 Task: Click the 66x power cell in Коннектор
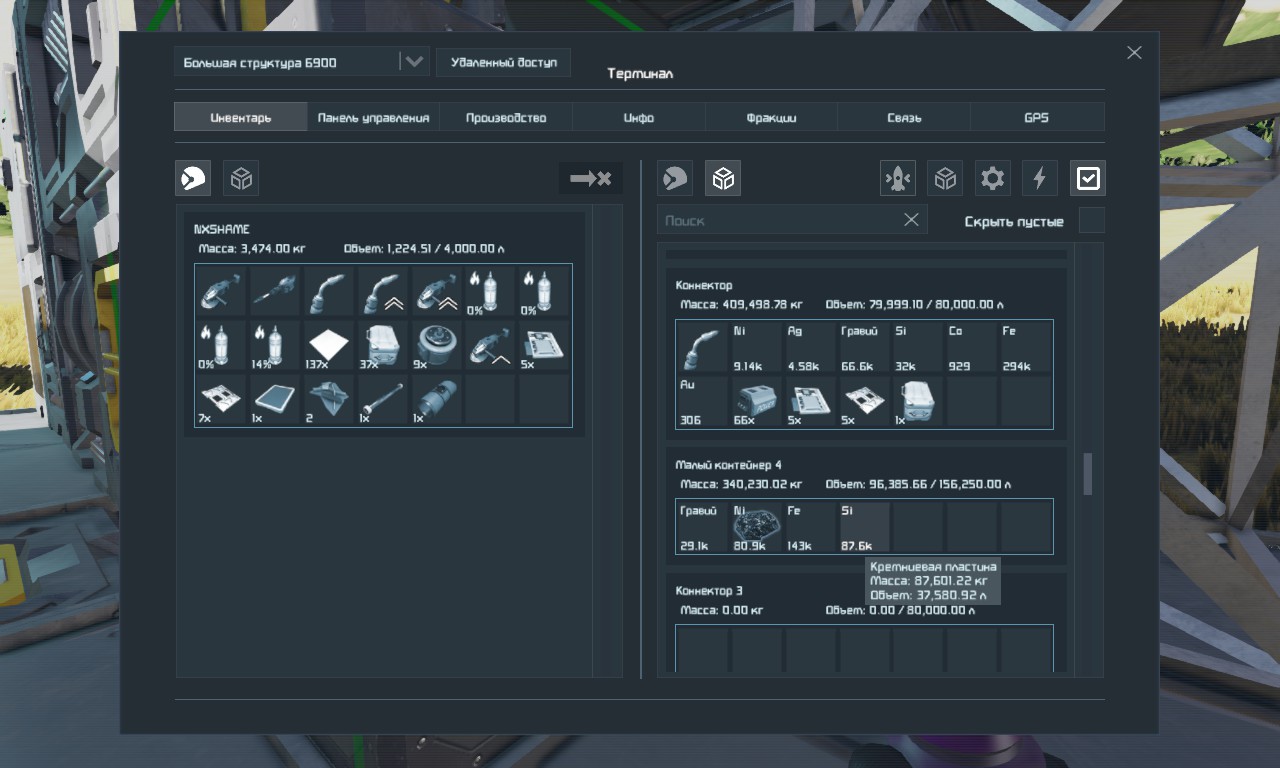pos(756,401)
